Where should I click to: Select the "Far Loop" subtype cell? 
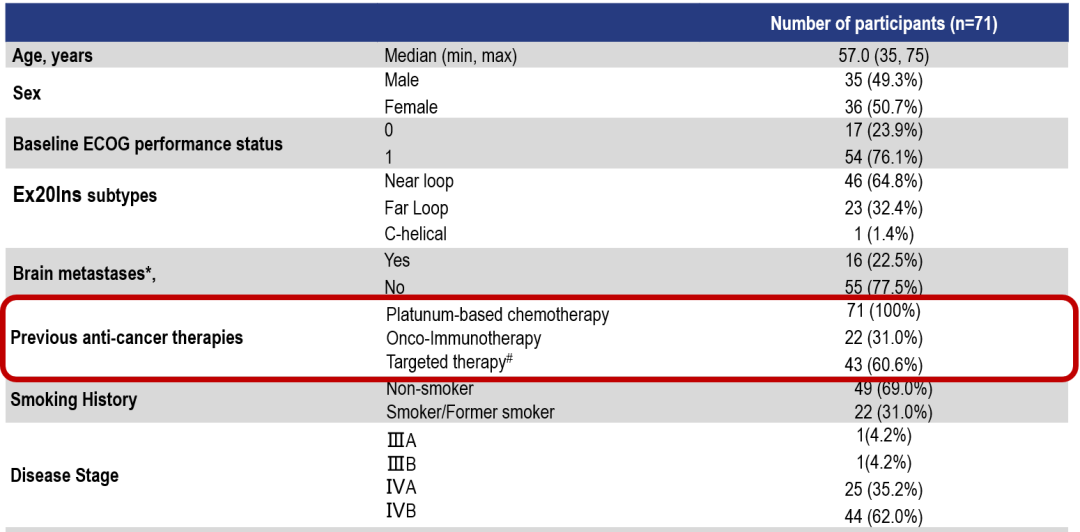(x=416, y=208)
